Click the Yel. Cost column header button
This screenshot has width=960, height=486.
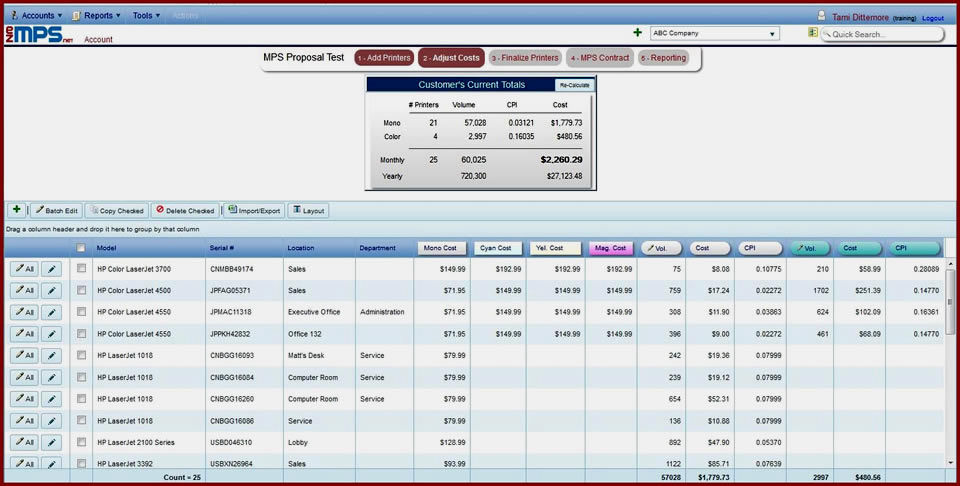point(555,248)
